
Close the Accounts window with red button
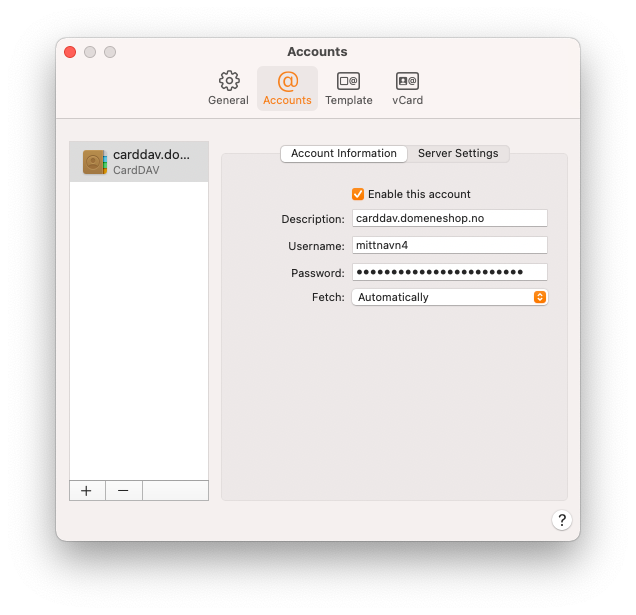pos(70,52)
